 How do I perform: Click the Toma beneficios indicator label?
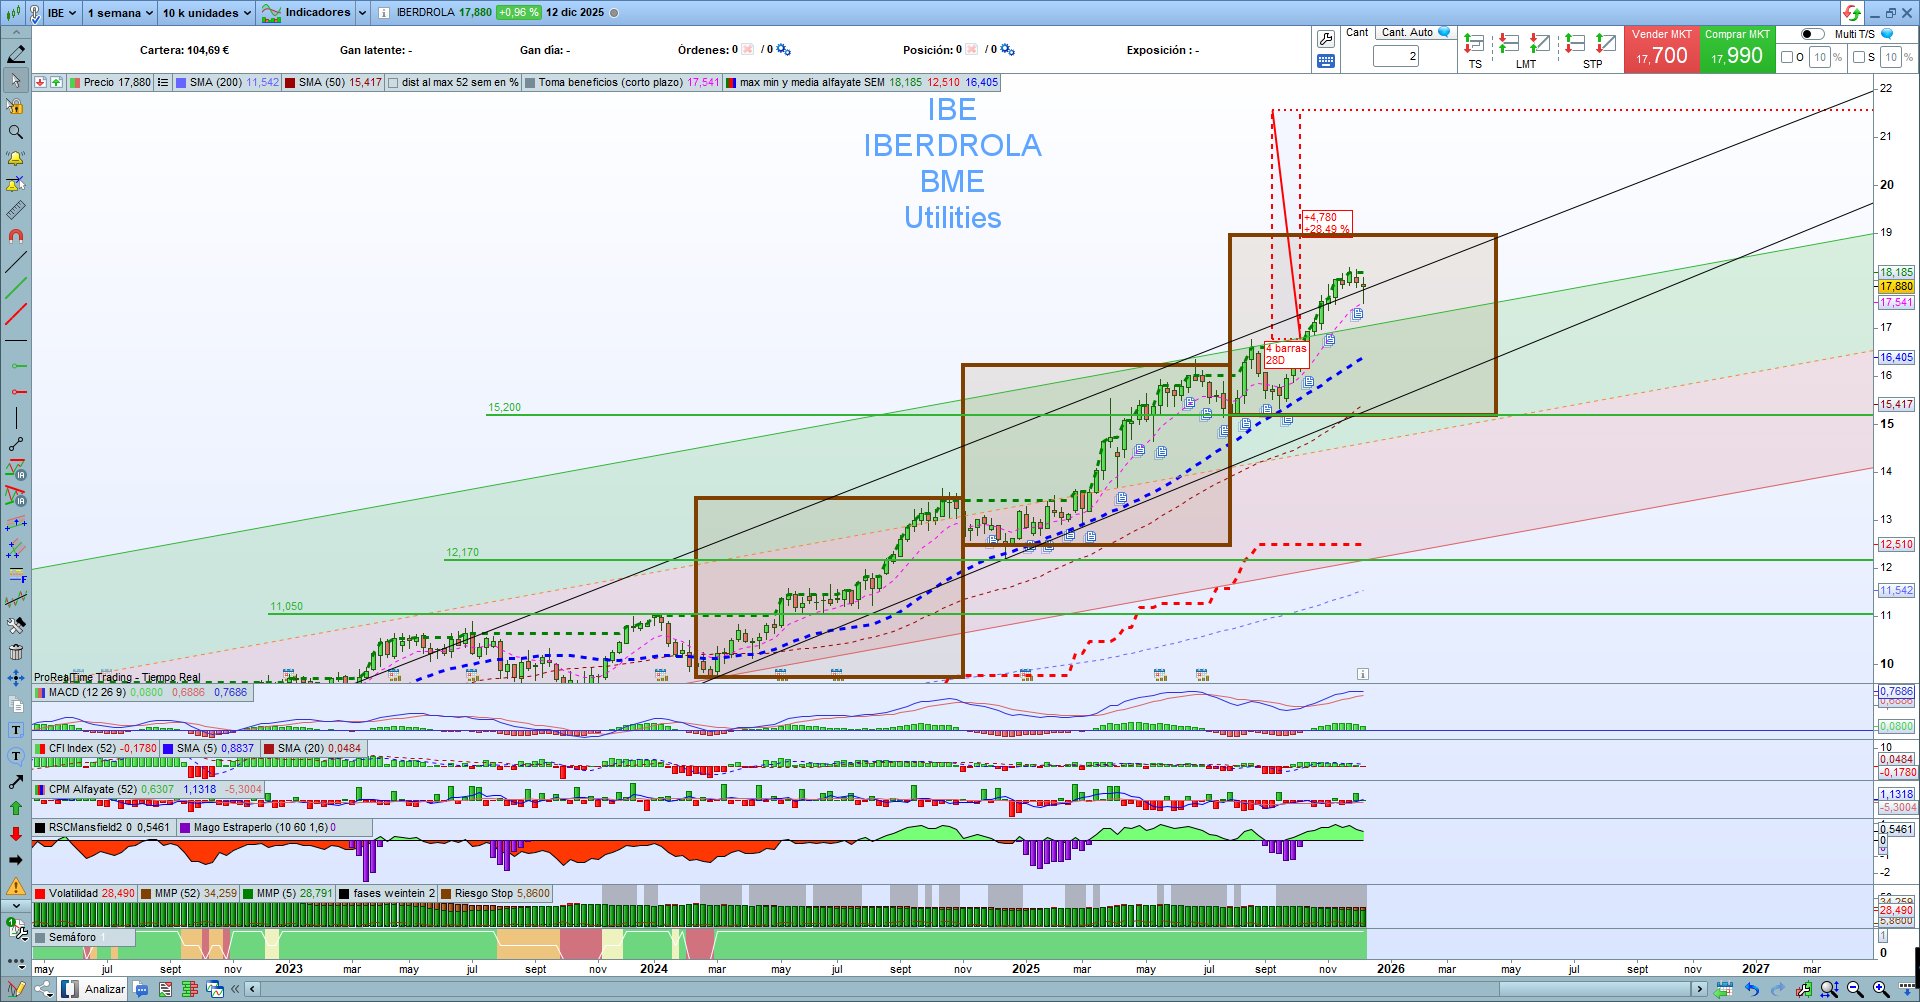[x=611, y=83]
